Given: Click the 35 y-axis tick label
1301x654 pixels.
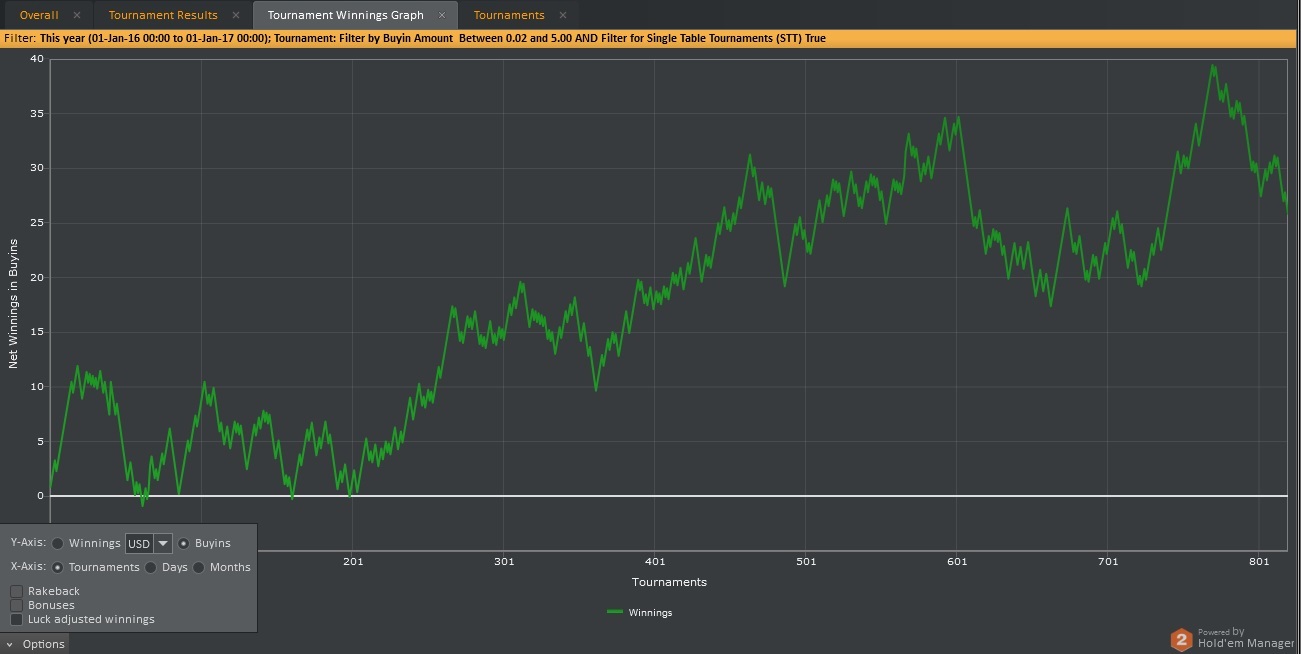Looking at the screenshot, I should coord(37,114).
